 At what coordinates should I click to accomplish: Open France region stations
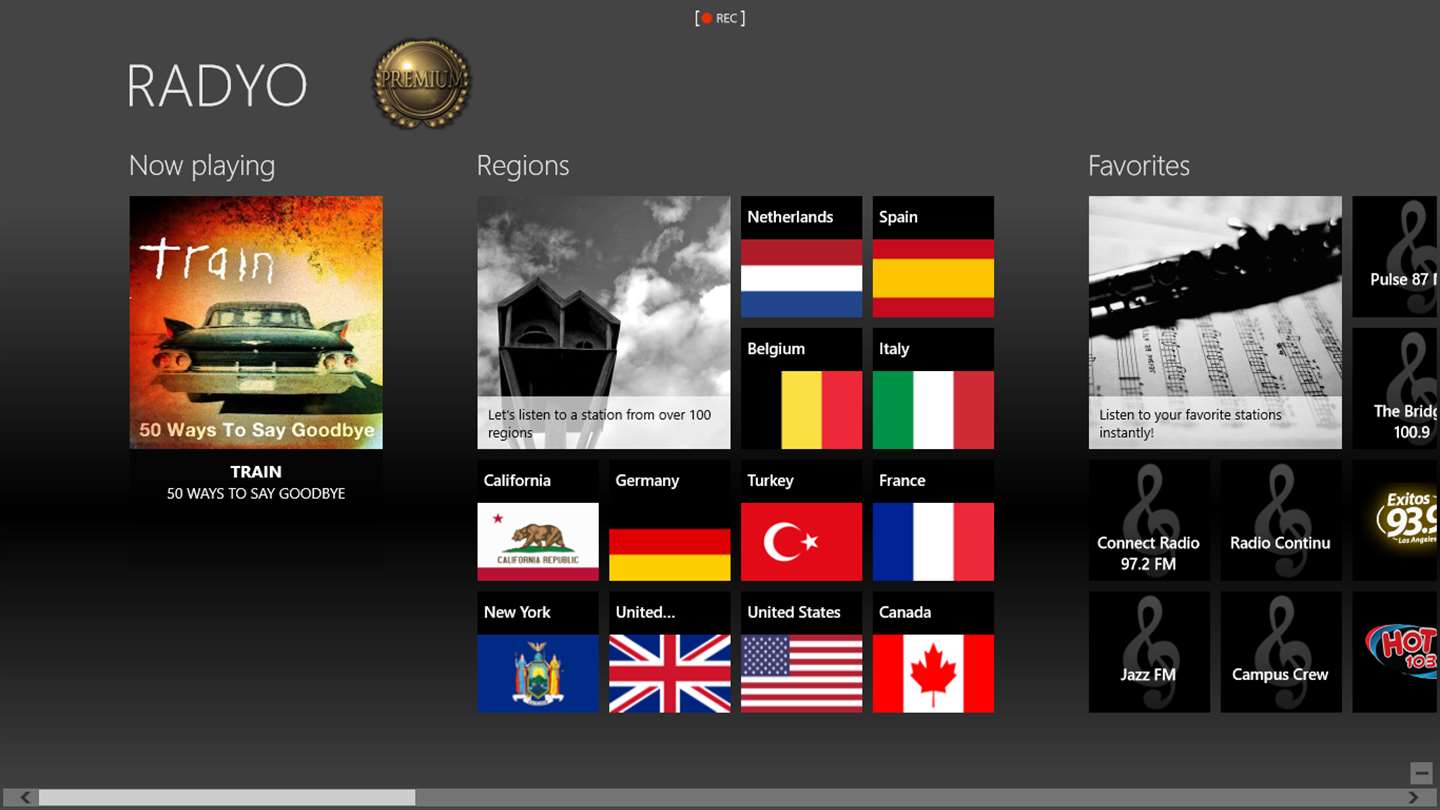click(933, 520)
